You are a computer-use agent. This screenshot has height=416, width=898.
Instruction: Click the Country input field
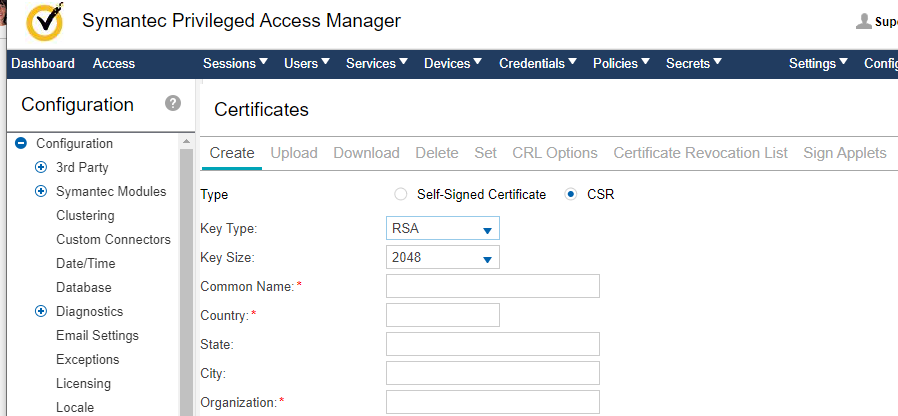point(442,315)
